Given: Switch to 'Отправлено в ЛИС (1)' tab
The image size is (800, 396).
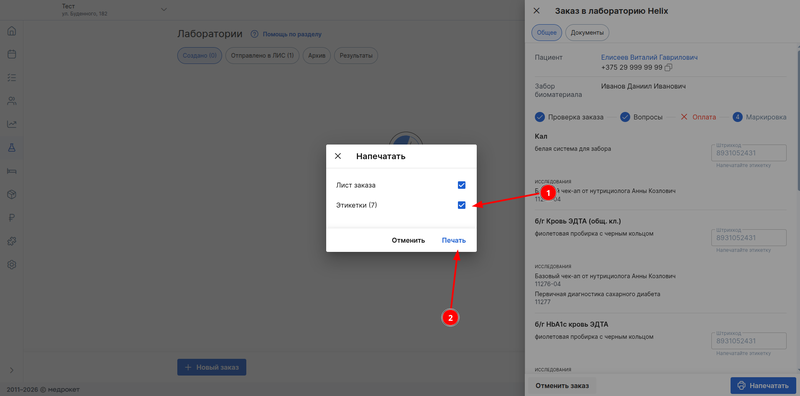Looking at the screenshot, I should point(262,55).
